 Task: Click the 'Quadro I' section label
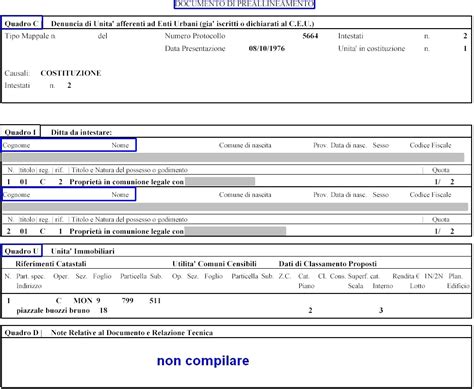click(x=20, y=132)
